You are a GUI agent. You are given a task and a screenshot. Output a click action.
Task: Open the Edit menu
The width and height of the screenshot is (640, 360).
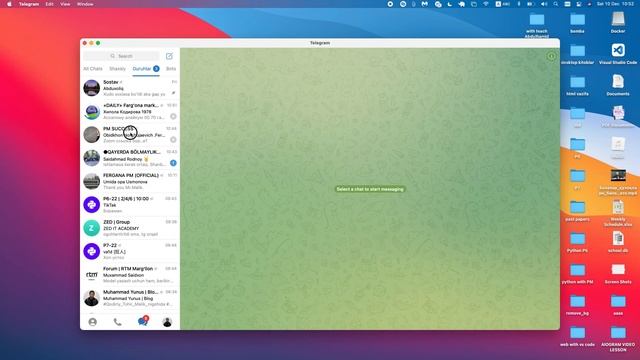tap(49, 4)
